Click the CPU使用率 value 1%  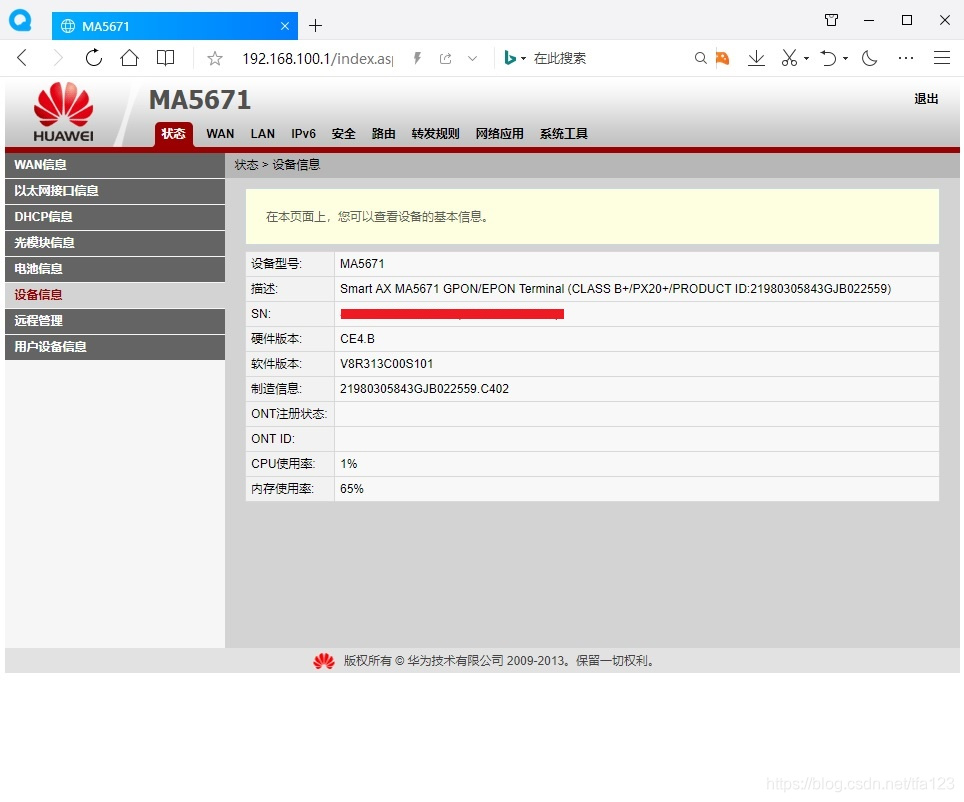click(x=349, y=464)
